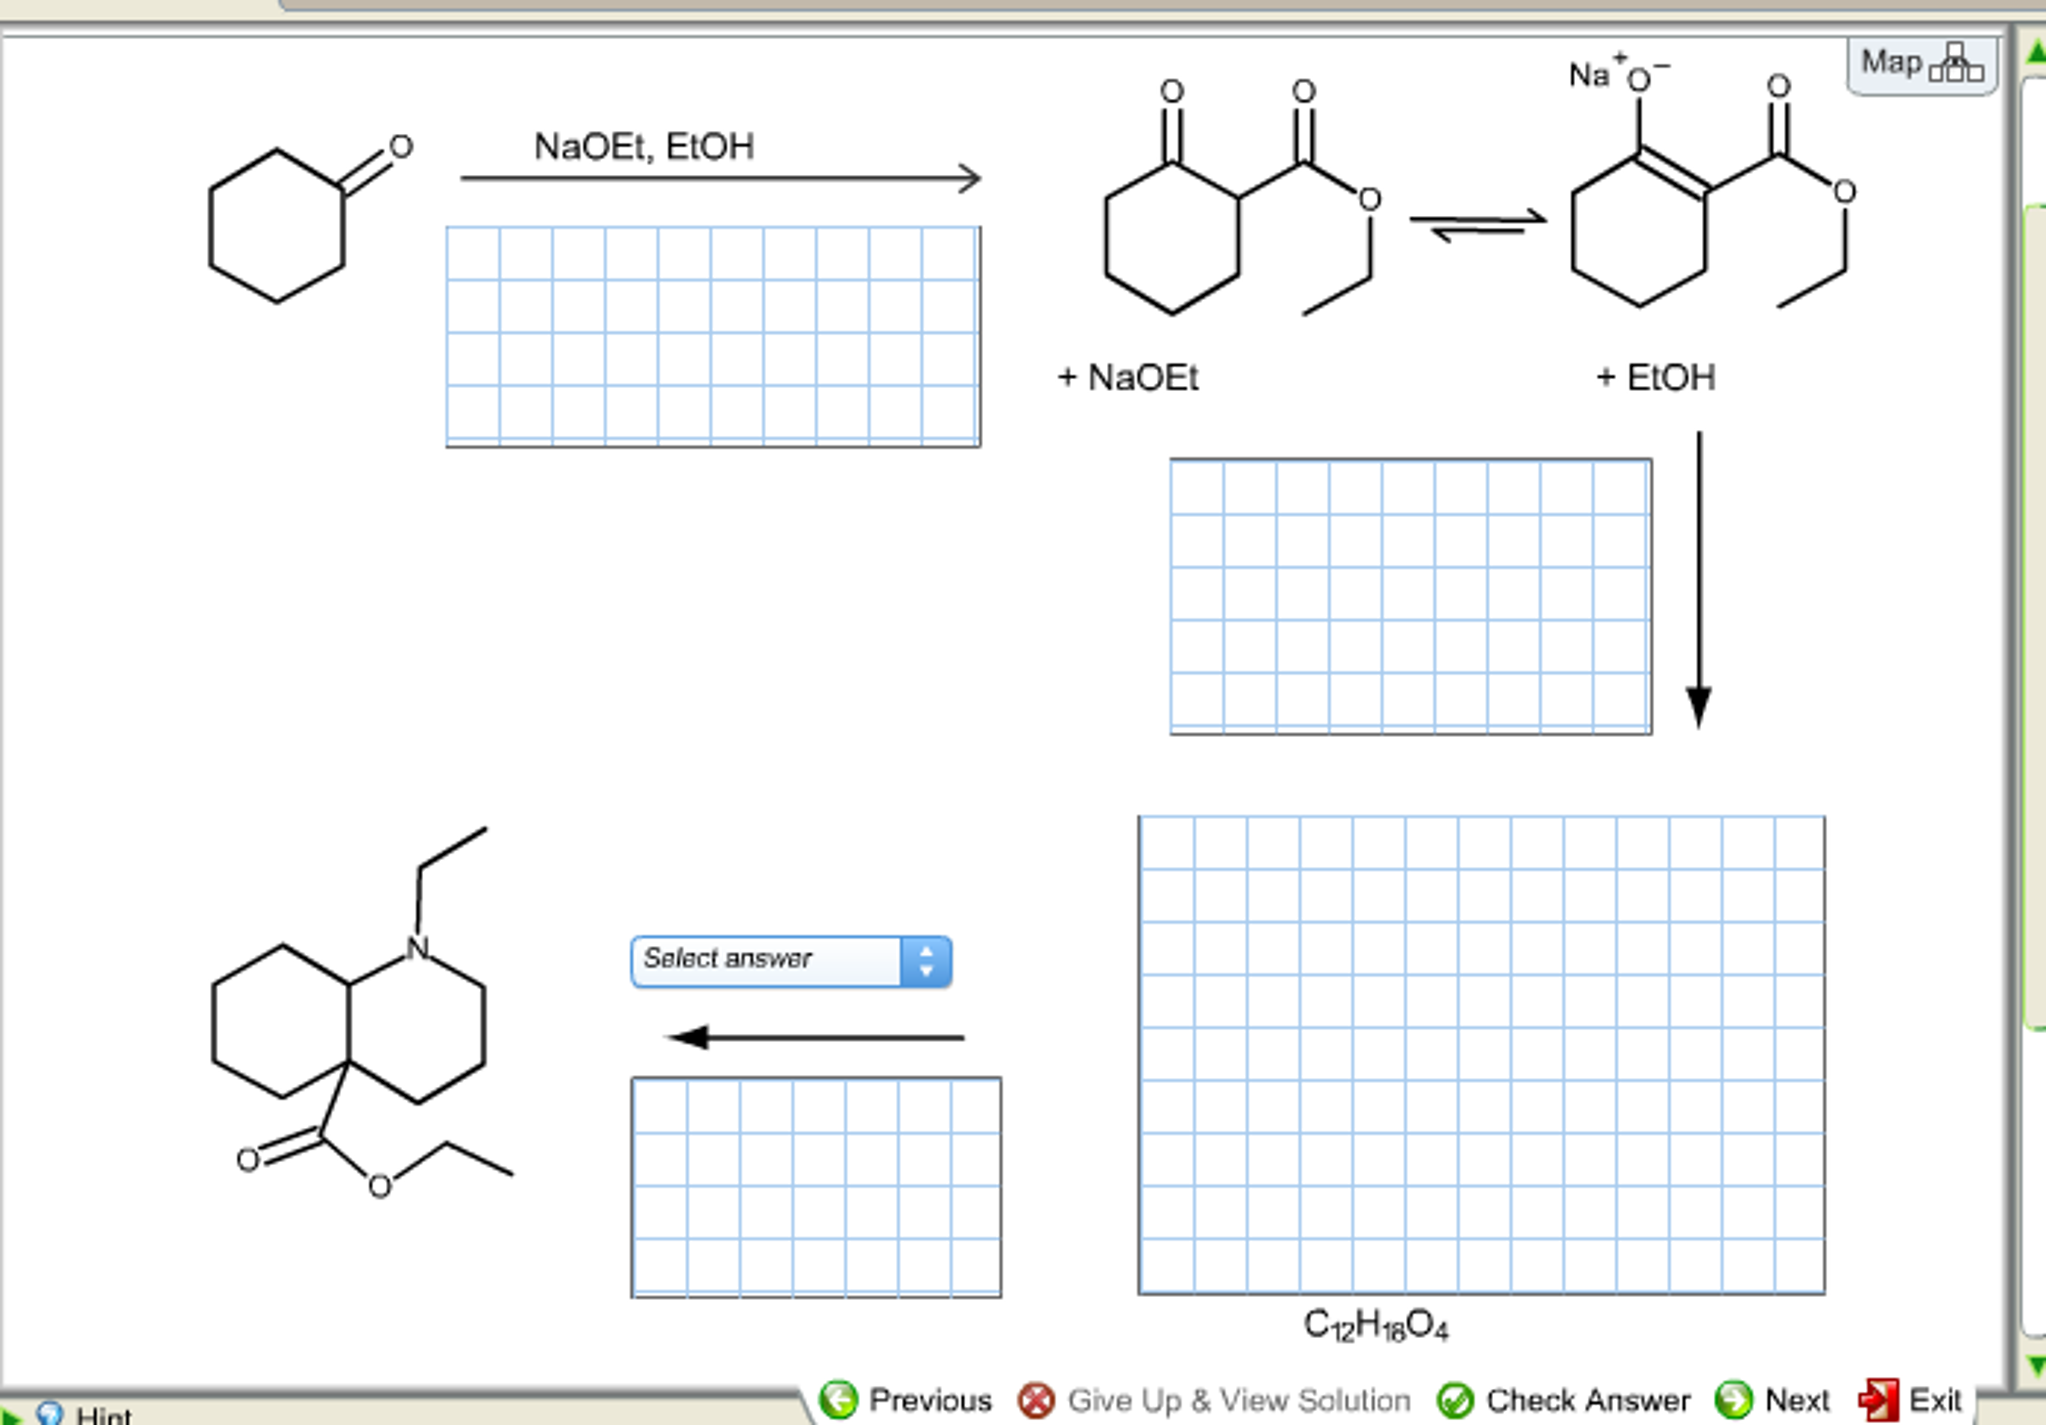Click the Next green arrow icon

pyautogui.click(x=1732, y=1399)
